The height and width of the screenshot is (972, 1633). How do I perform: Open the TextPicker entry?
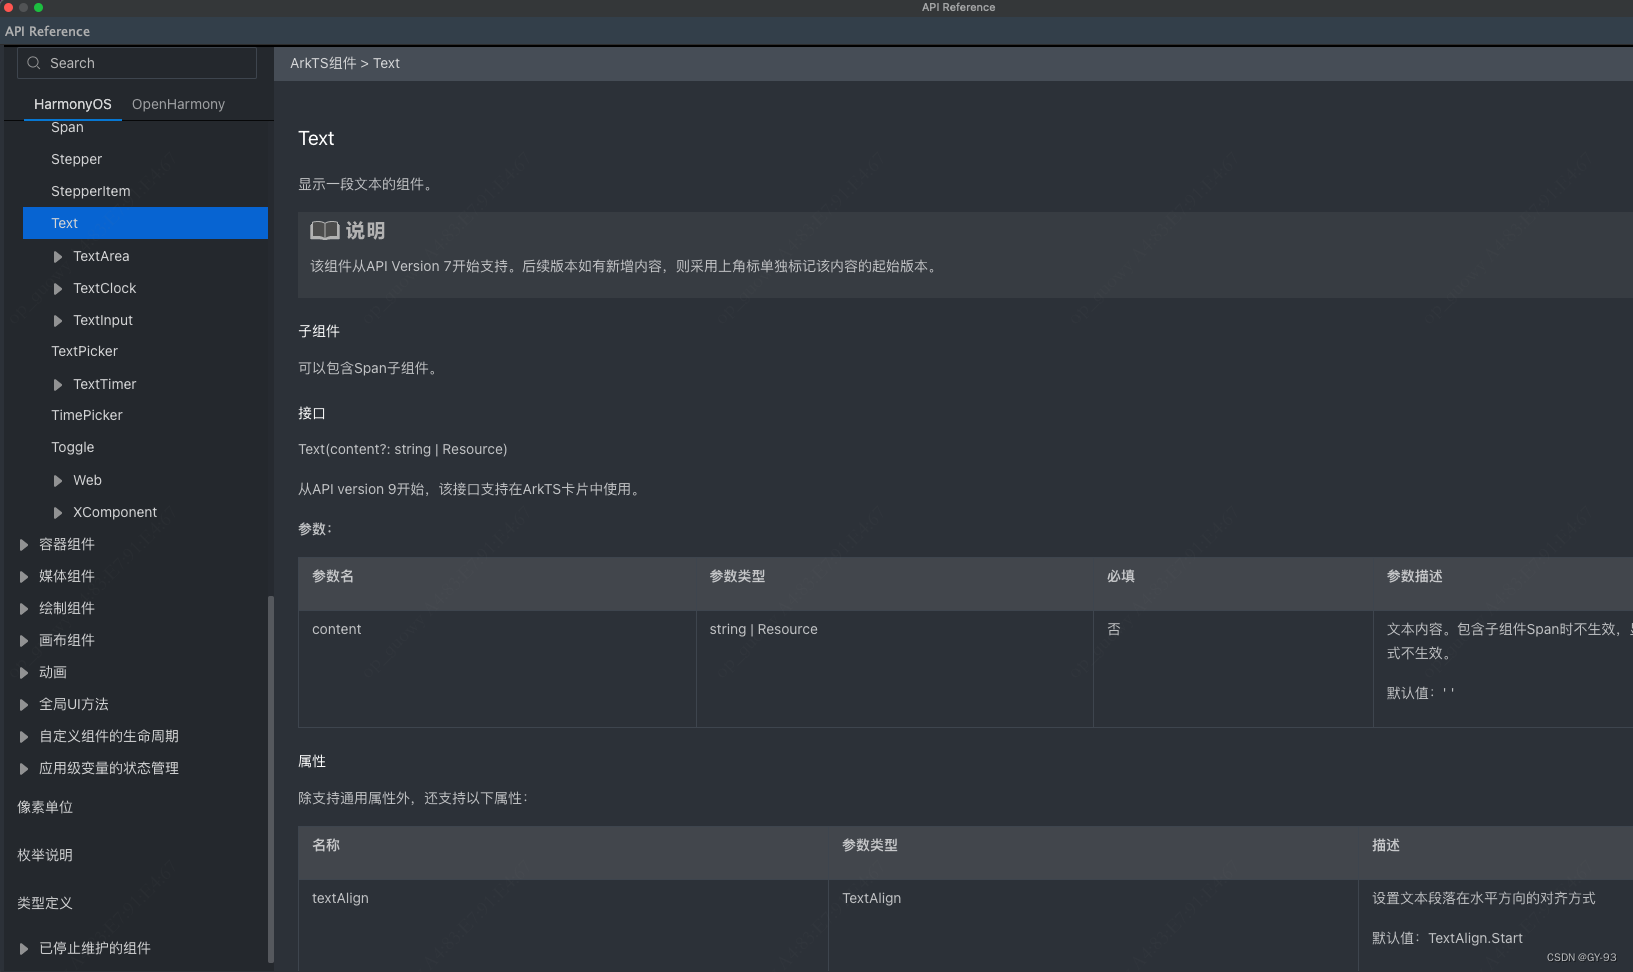[84, 351]
